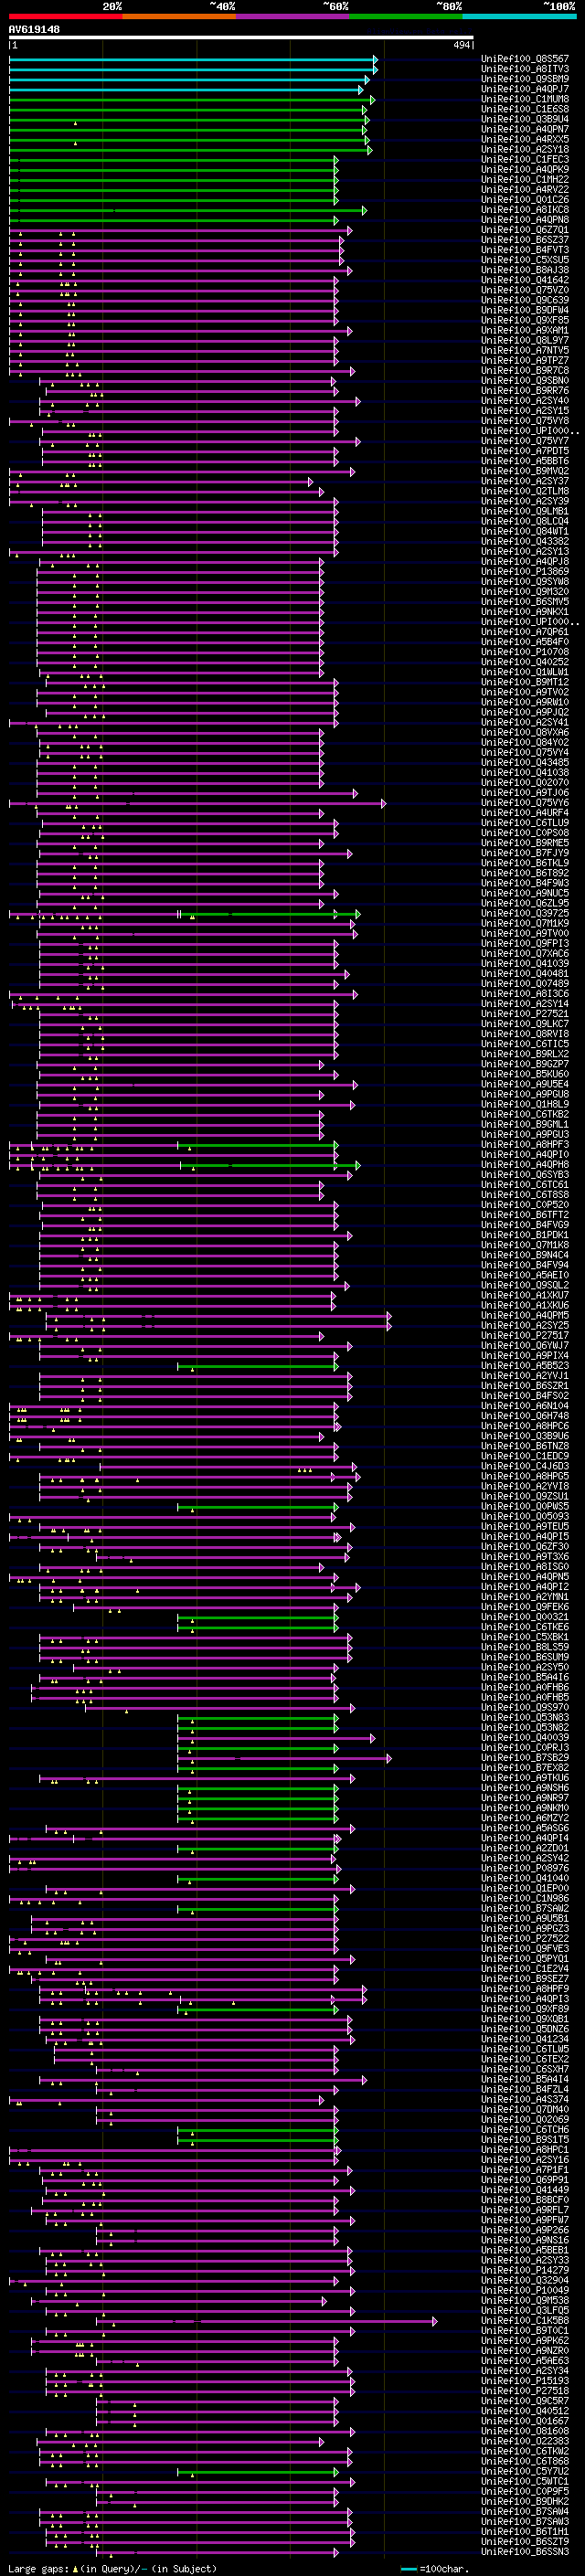This screenshot has width=585, height=2576.
Task: Click the Large gaps legend text
Action: tap(38, 2569)
